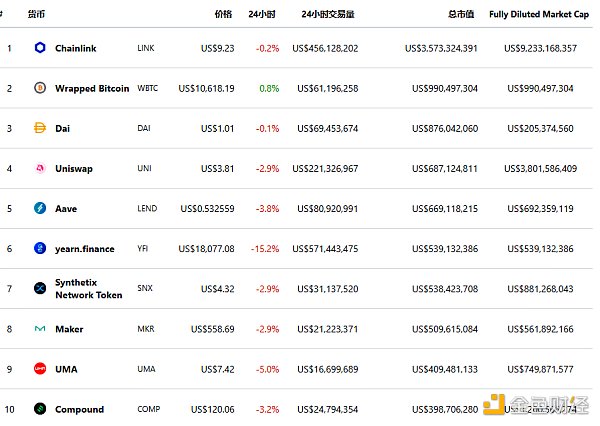Click the Wrapped Bitcoin coin icon
The width and height of the screenshot is (600, 426).
(x=40, y=88)
